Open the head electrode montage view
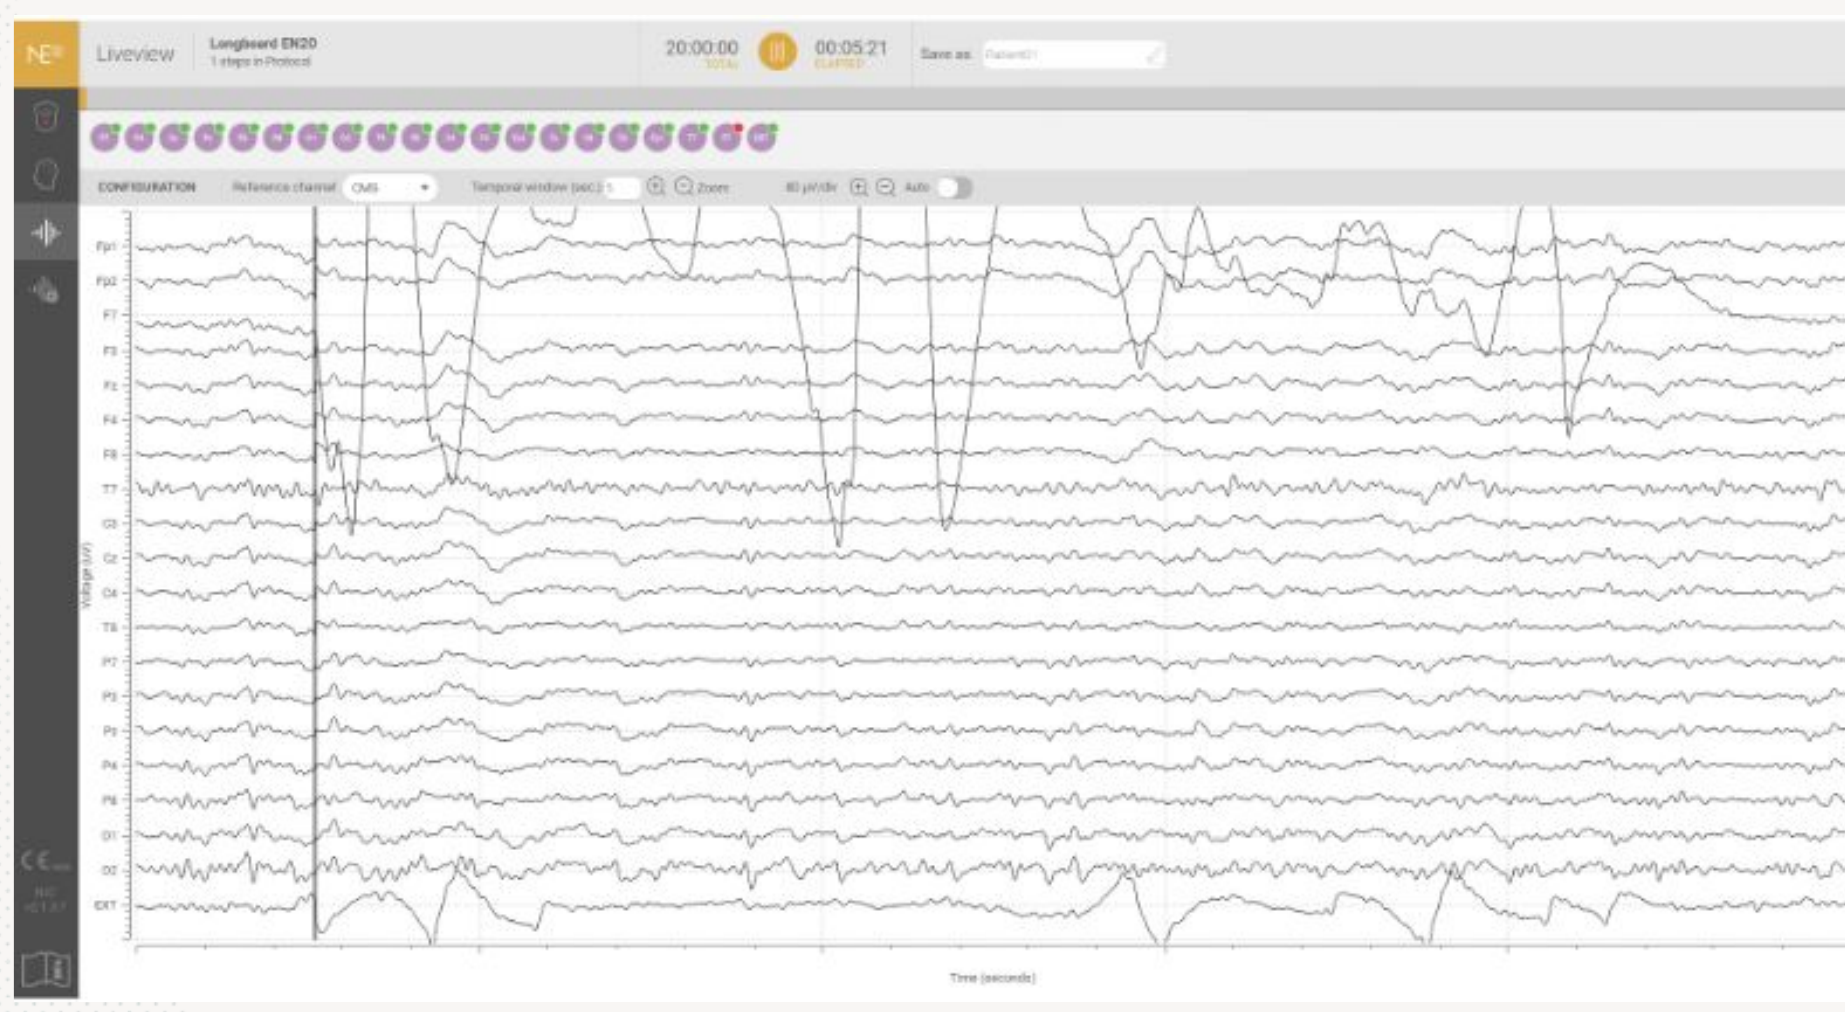Screen dimensions: 1845x1012 pos(46,175)
